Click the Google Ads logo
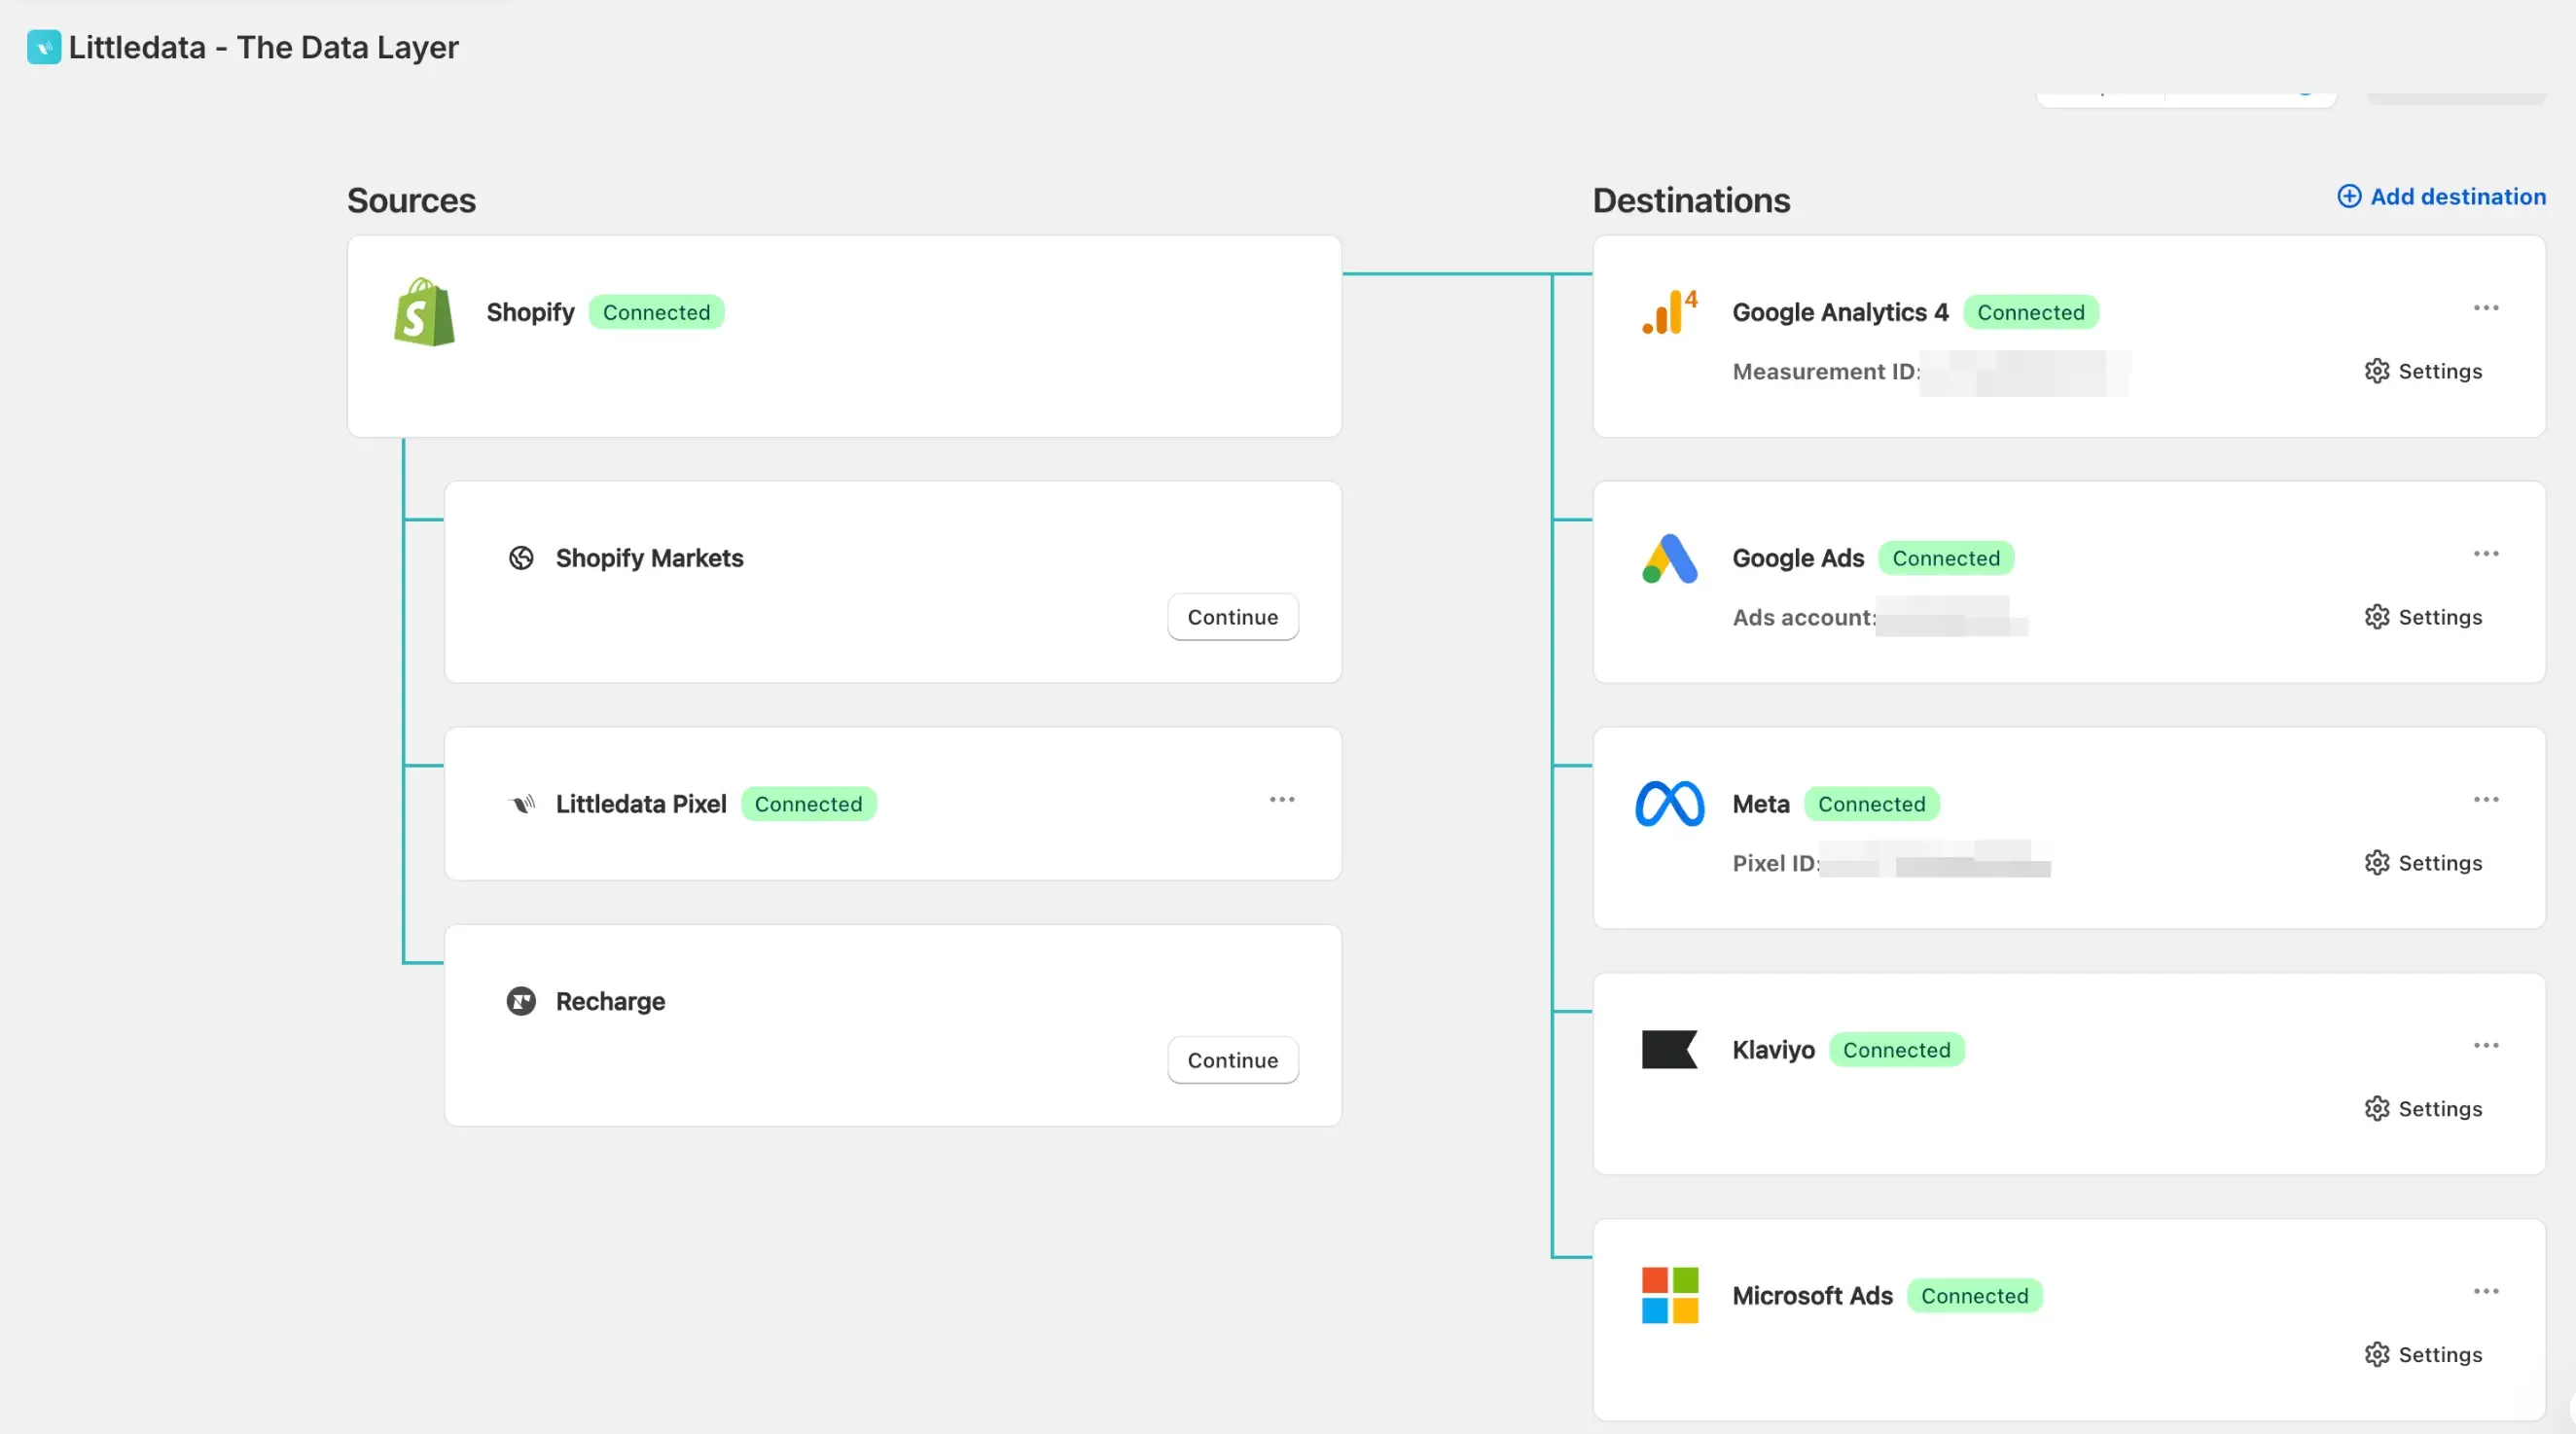 click(1669, 558)
